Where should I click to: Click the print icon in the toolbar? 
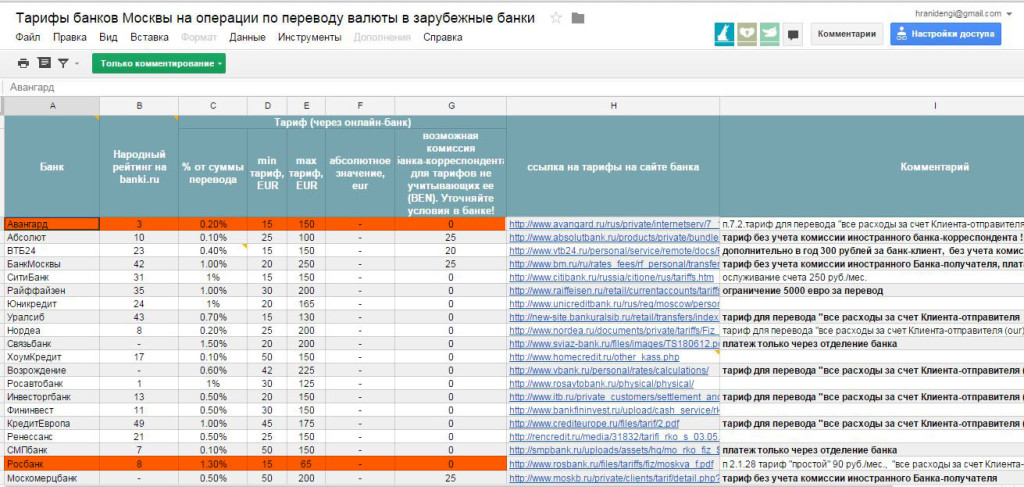click(x=24, y=63)
